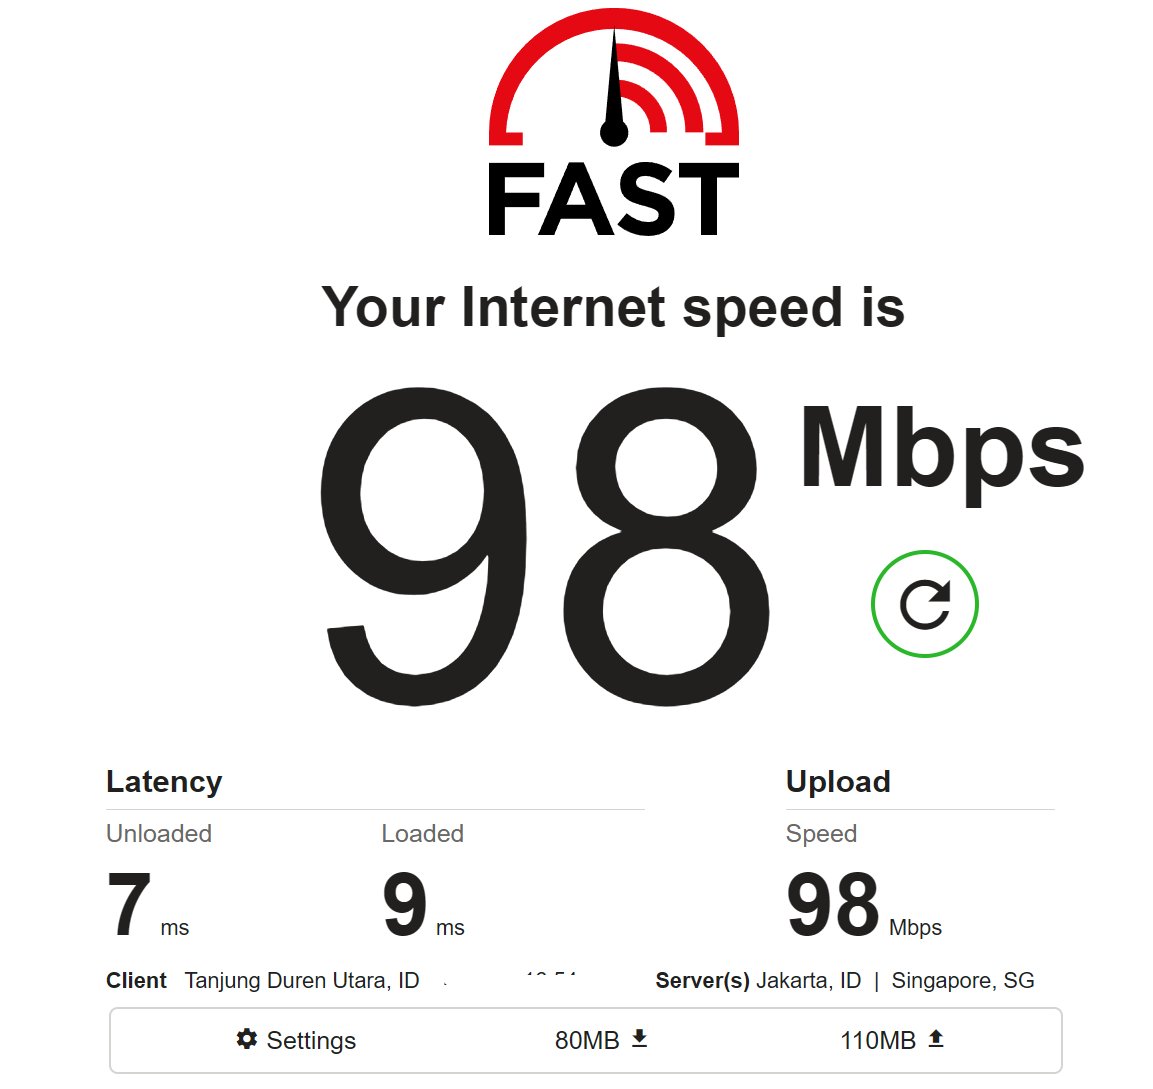Click the FAST speedometer logo

(614, 77)
